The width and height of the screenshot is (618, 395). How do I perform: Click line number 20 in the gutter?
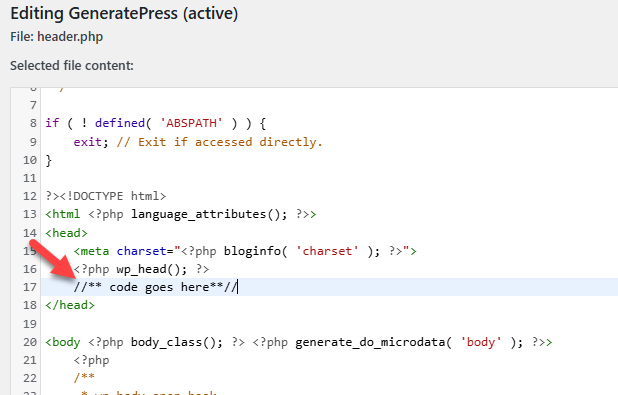coord(30,342)
